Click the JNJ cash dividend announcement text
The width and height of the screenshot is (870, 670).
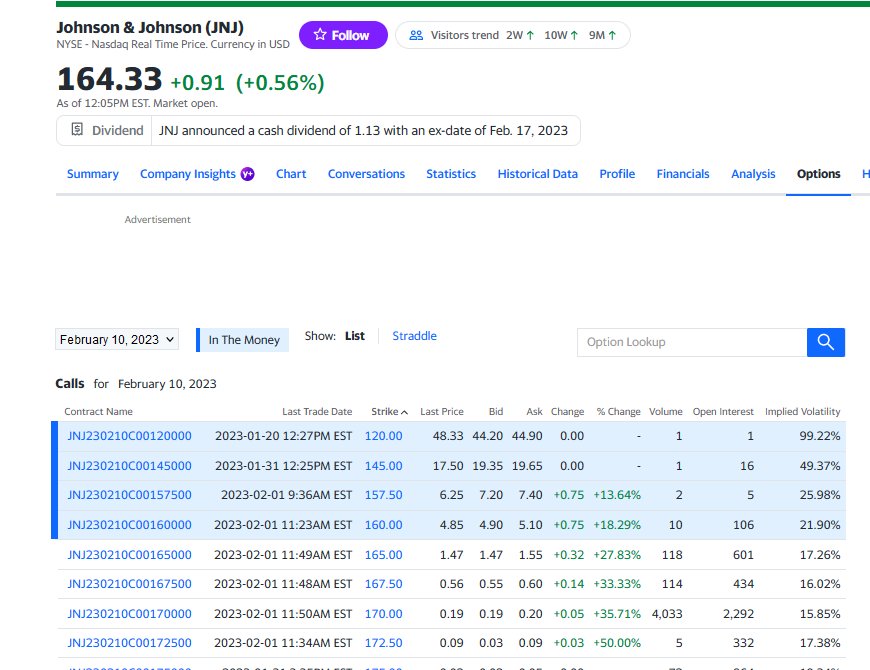[x=363, y=130]
